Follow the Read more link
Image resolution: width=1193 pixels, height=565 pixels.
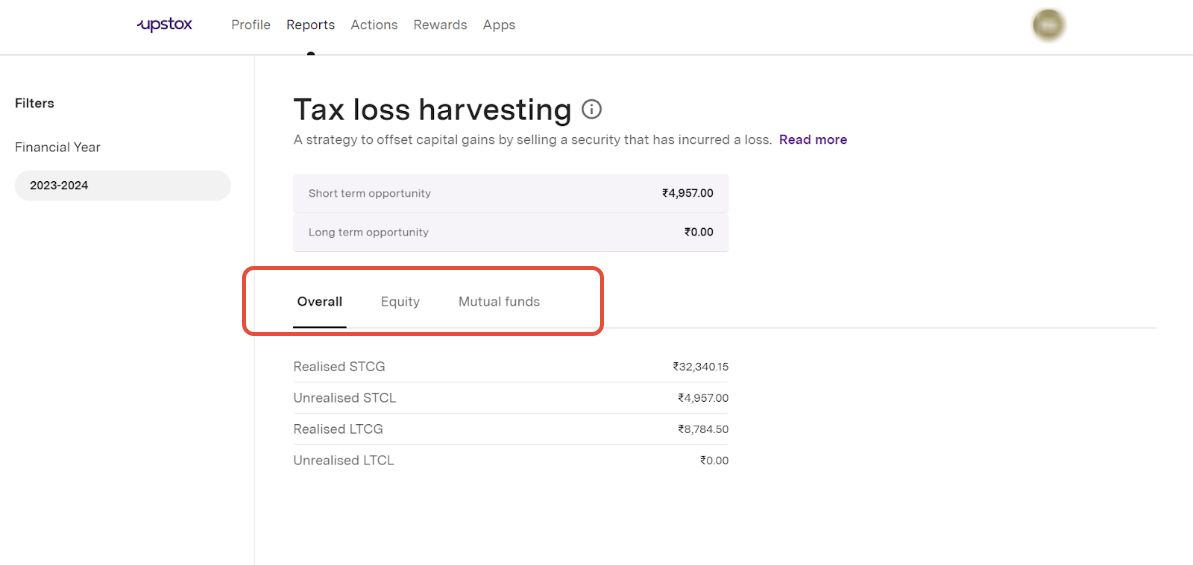(x=813, y=140)
